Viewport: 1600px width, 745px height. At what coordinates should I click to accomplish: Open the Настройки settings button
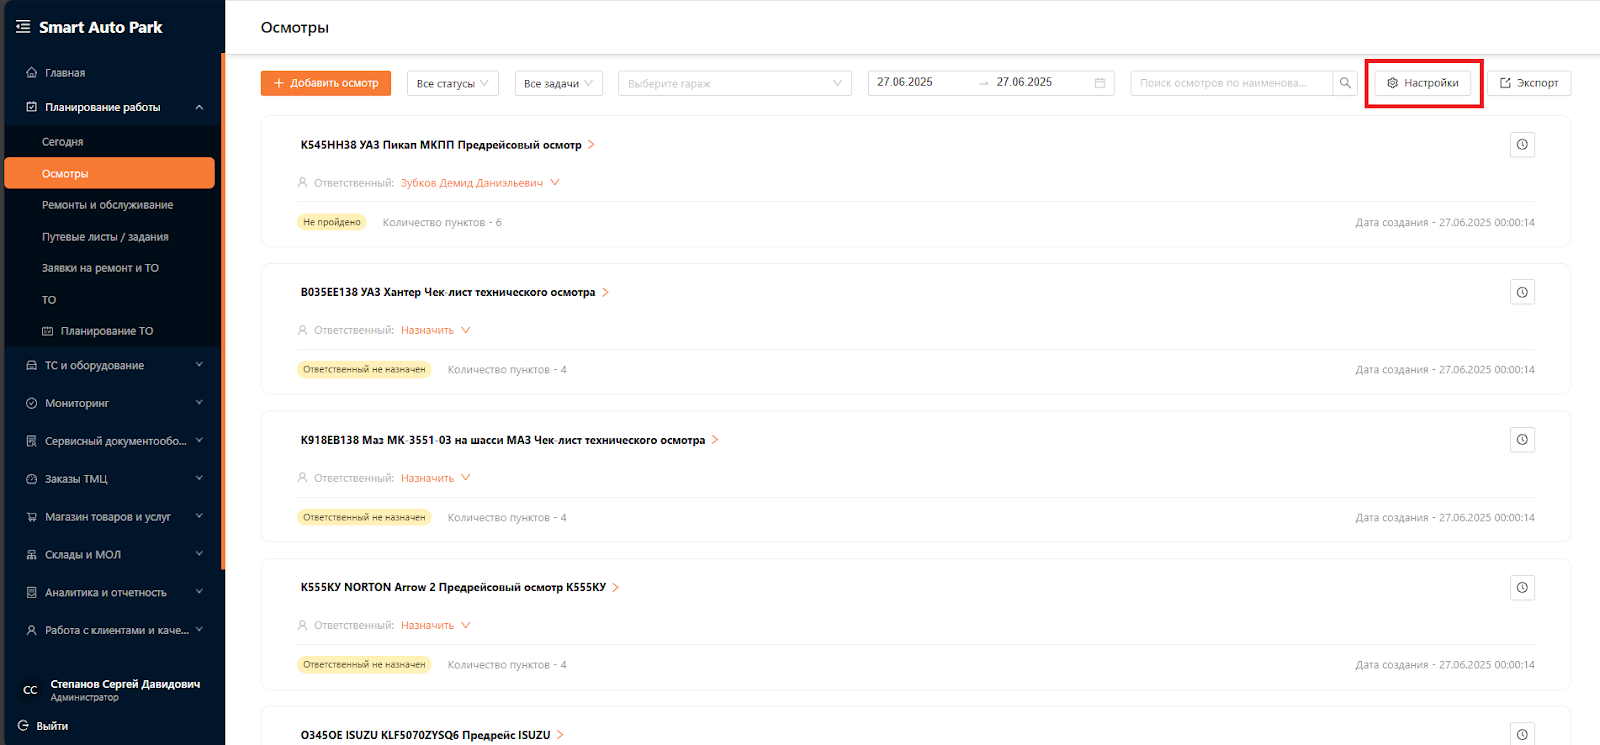coord(1422,83)
